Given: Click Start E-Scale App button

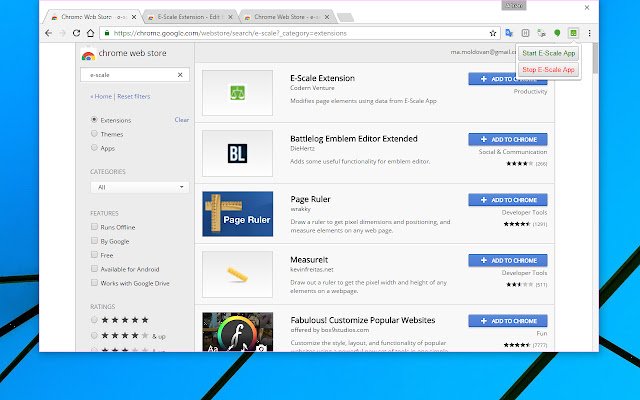Looking at the screenshot, I should coord(549,53).
